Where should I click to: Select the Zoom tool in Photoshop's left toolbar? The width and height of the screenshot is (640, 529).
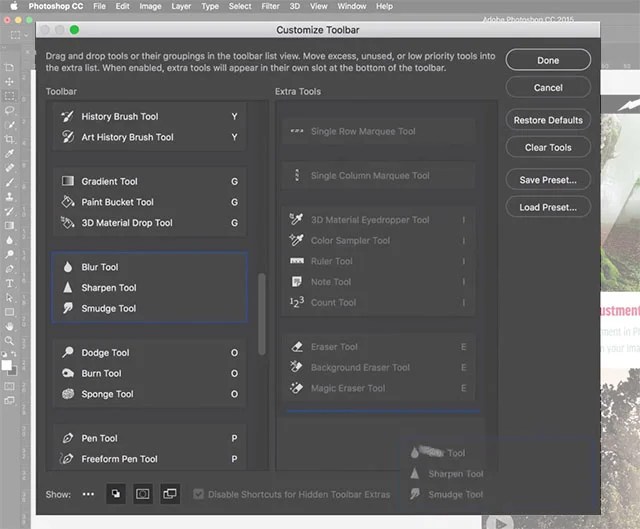click(9, 341)
